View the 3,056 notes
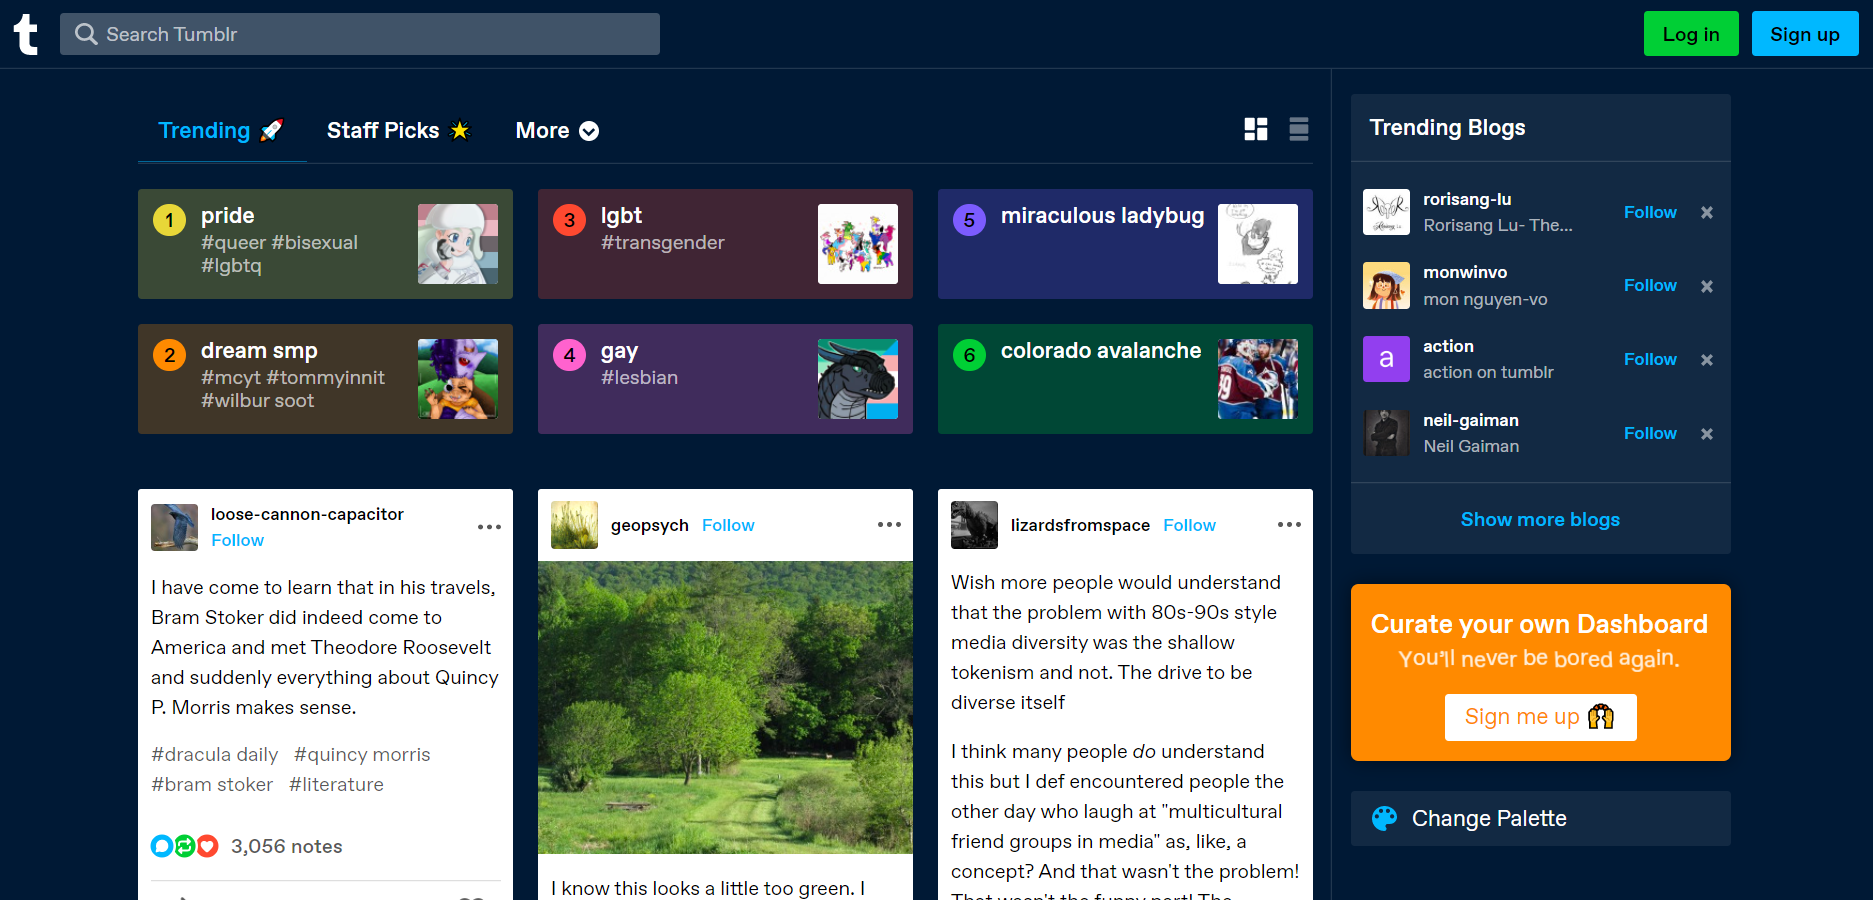 tap(286, 846)
